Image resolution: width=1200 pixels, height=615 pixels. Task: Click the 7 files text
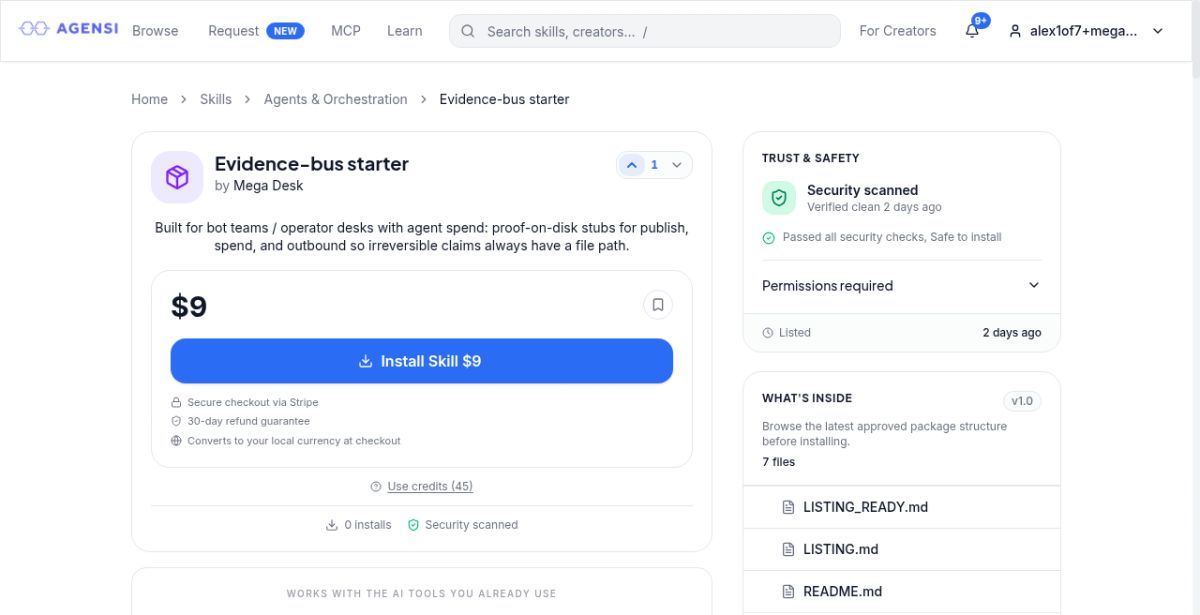(x=779, y=462)
